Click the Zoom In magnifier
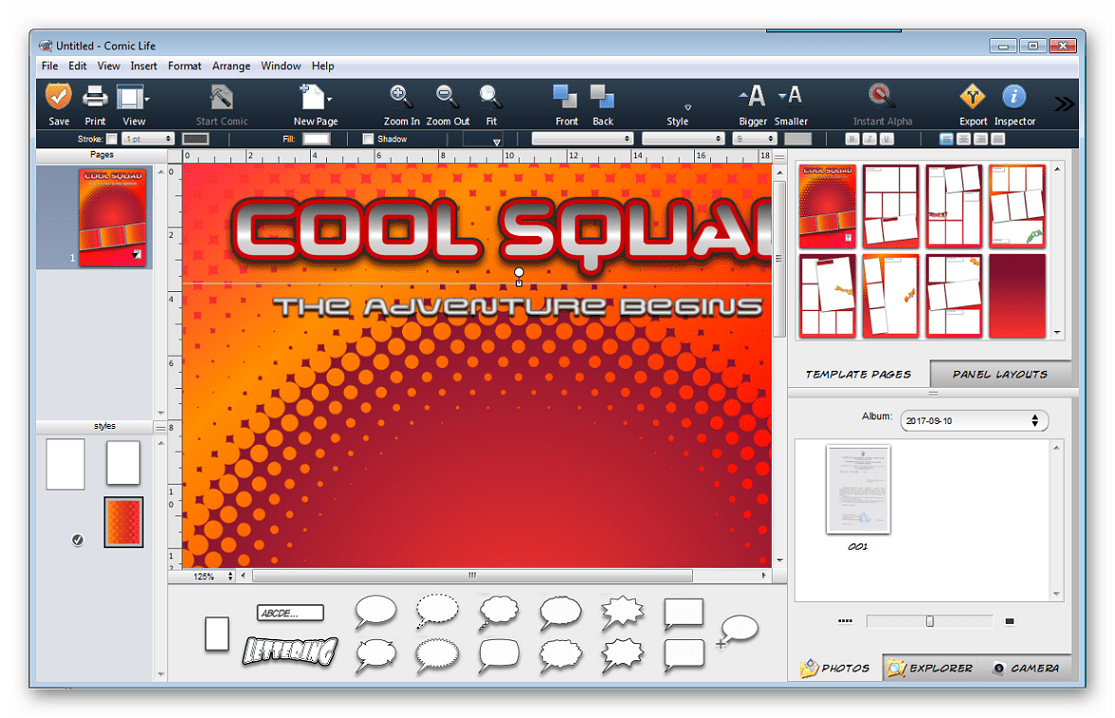The height and width of the screenshot is (718, 1115). point(401,97)
